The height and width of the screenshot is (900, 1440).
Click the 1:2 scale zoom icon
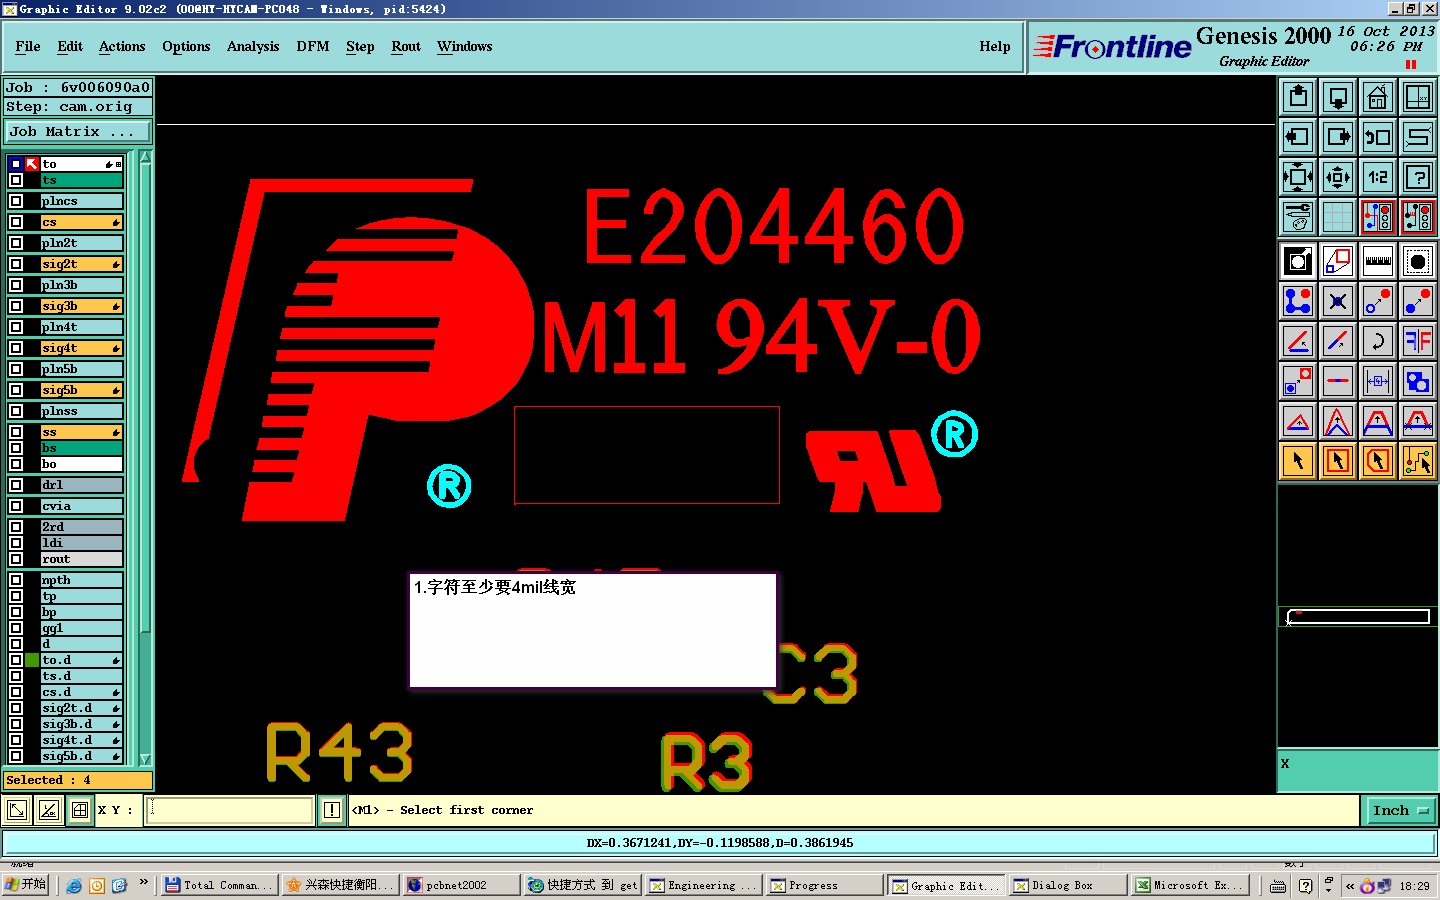(1378, 177)
